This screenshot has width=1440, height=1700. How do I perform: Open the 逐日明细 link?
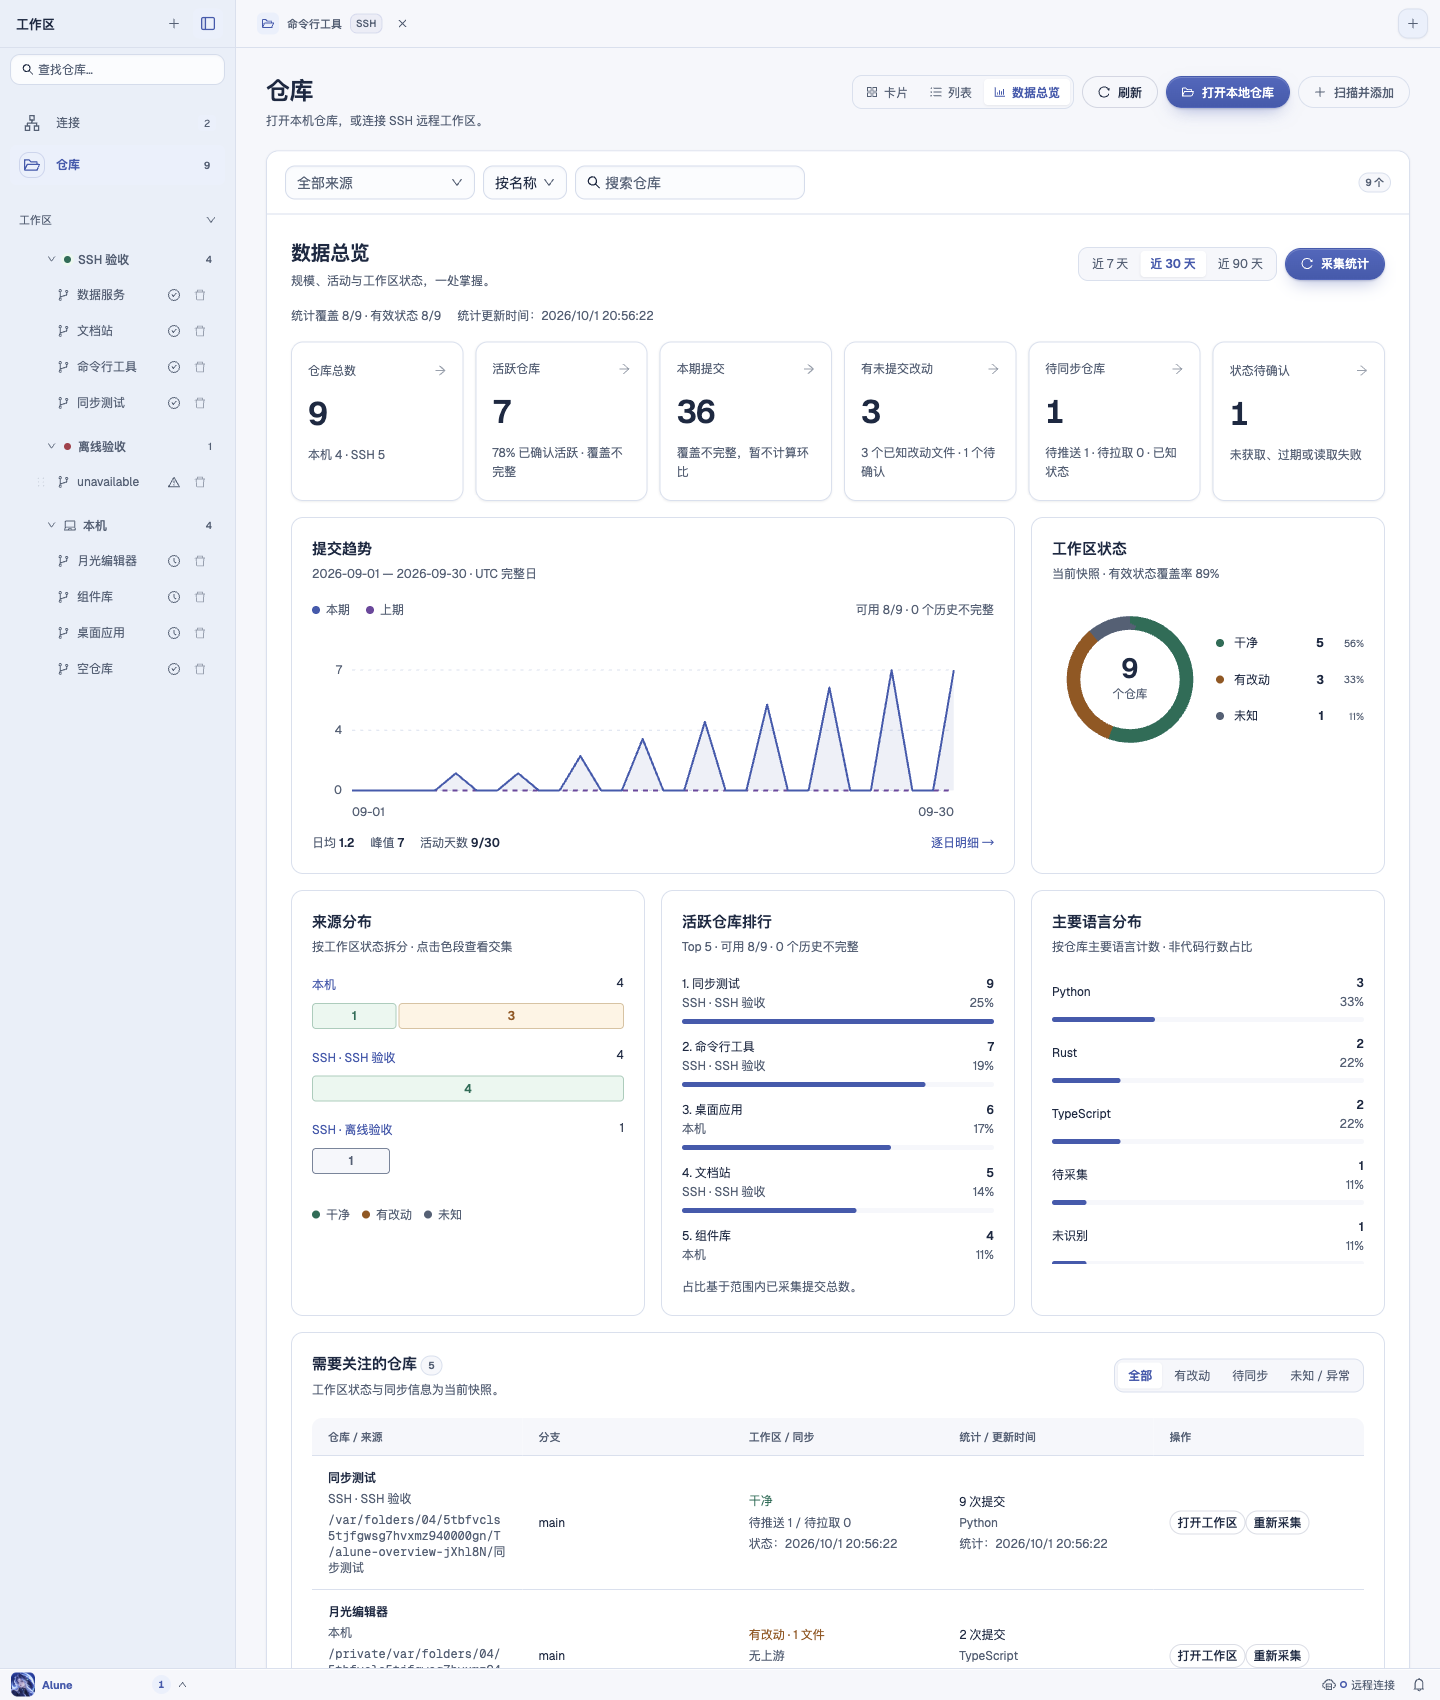[x=962, y=843]
